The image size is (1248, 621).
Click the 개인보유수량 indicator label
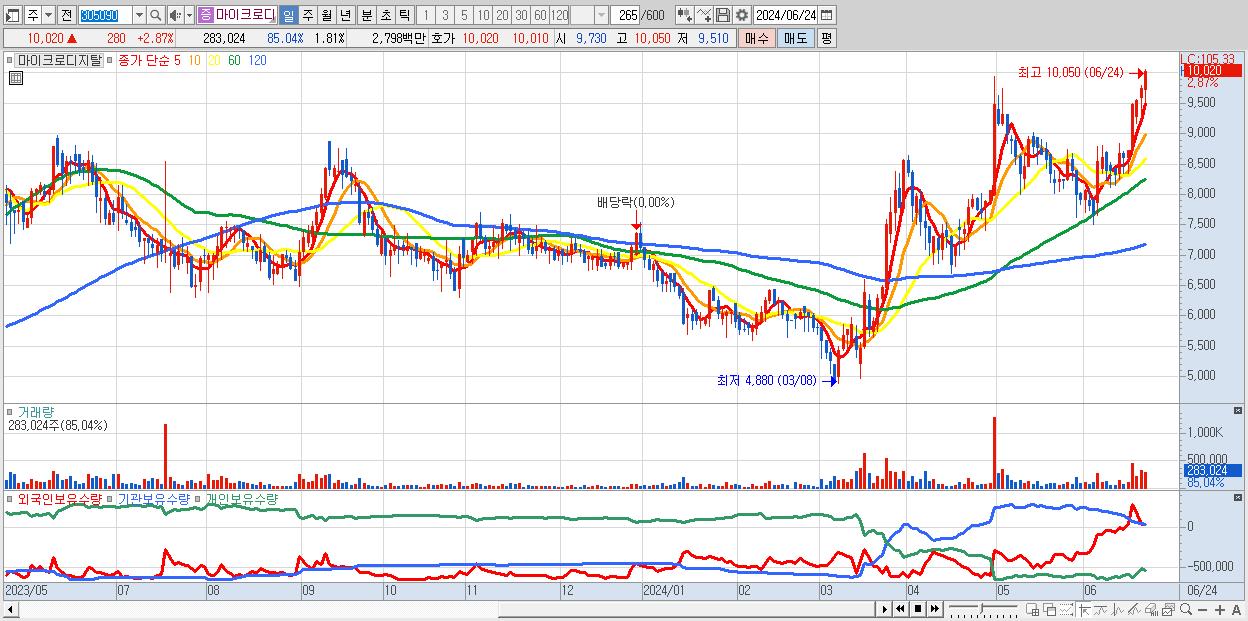(x=240, y=498)
